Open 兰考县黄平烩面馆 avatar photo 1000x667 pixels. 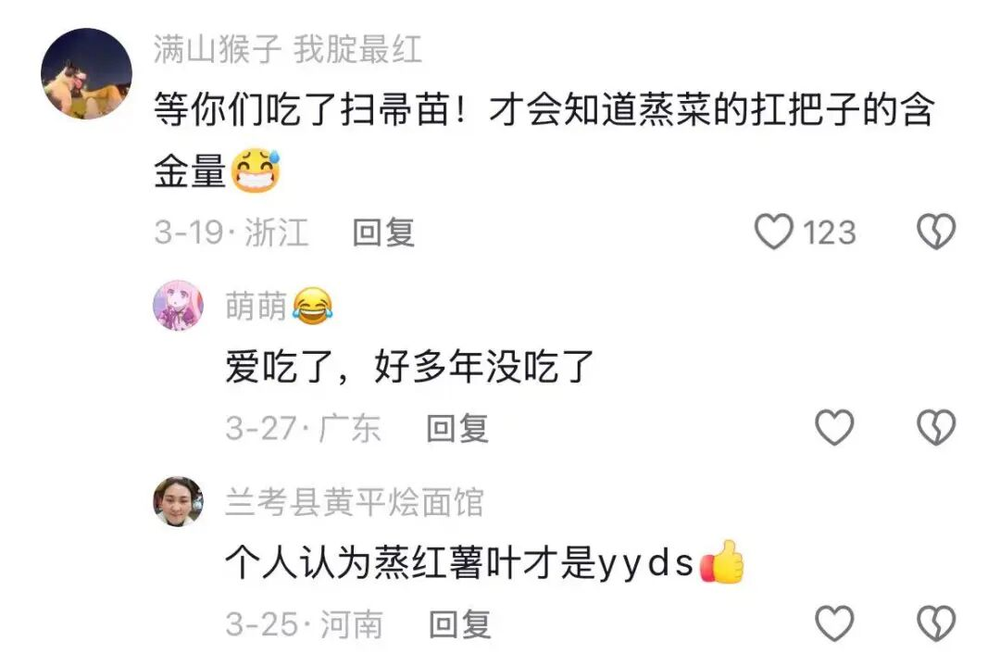(179, 501)
